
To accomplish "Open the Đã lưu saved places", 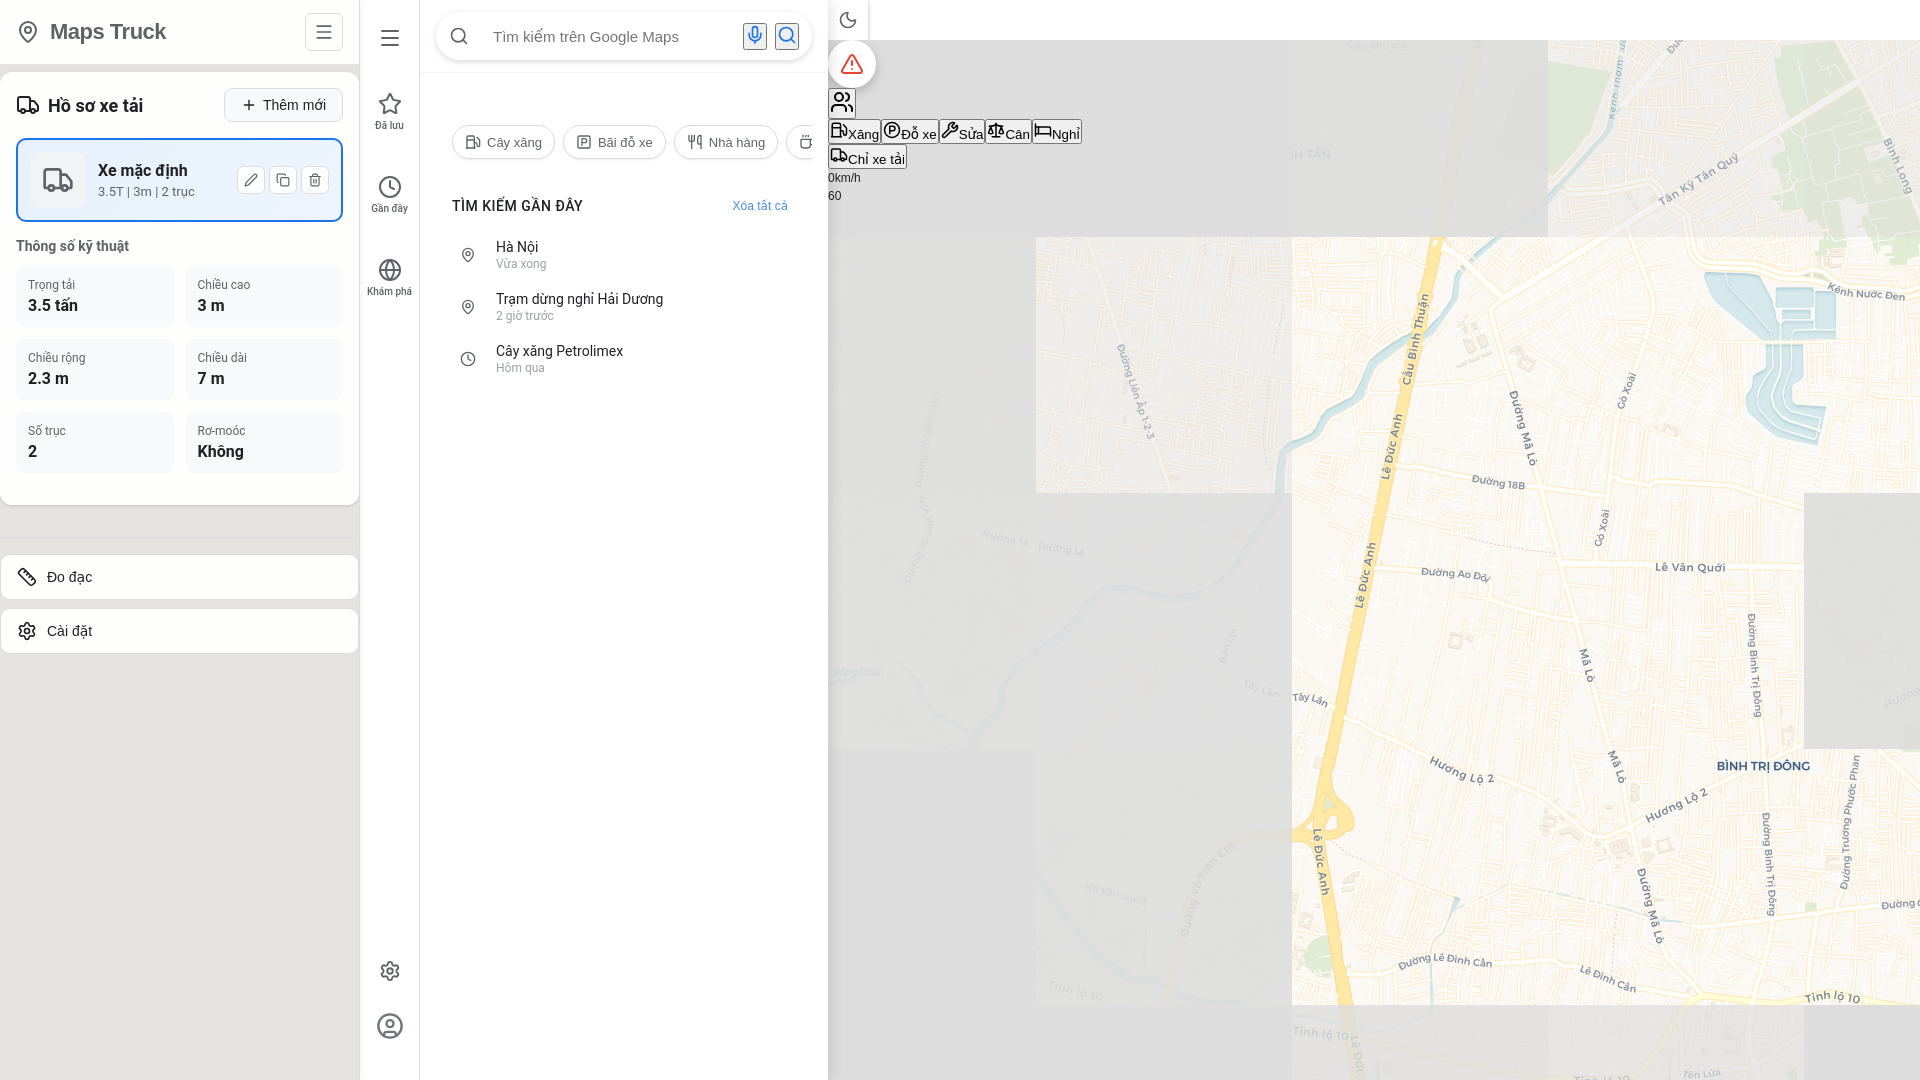I will (x=390, y=111).
